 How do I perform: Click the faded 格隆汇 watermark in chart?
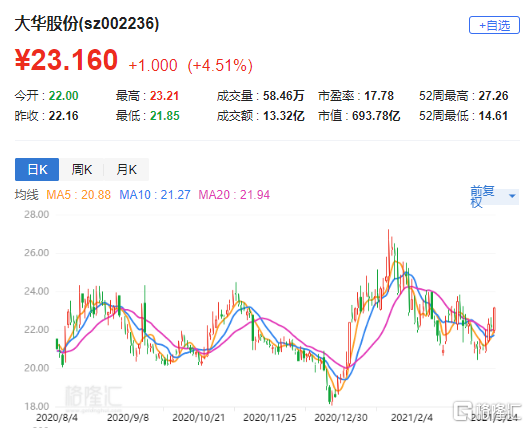click(x=93, y=396)
